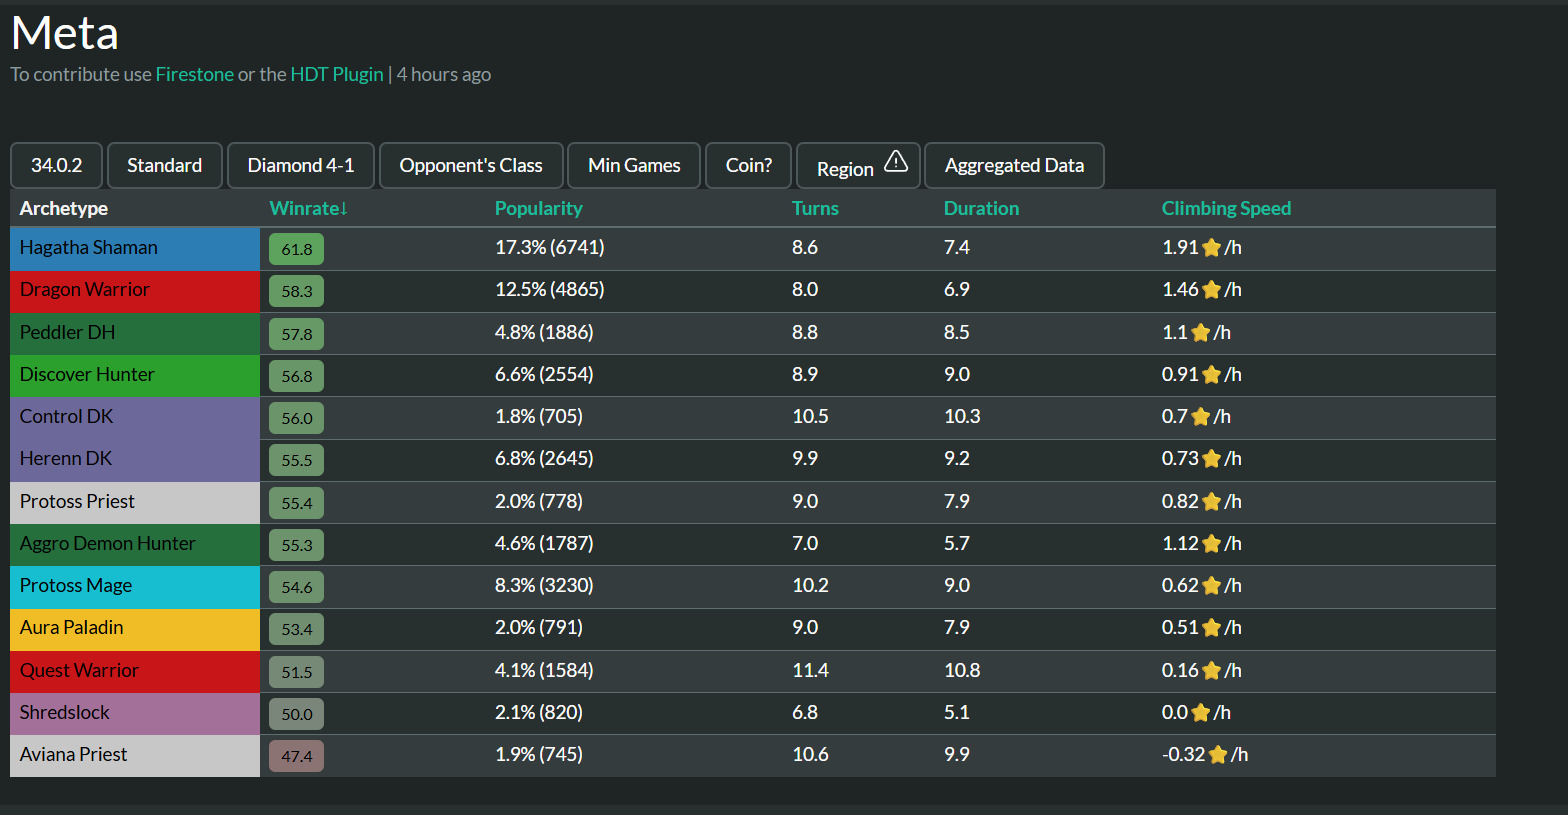Click the red 47.4 winrate badge

(296, 756)
